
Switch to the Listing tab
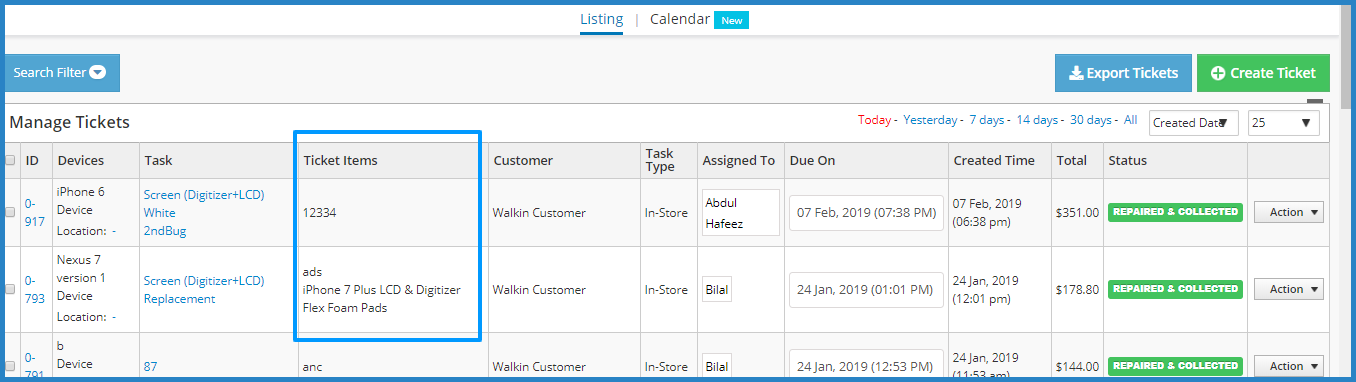tap(601, 19)
